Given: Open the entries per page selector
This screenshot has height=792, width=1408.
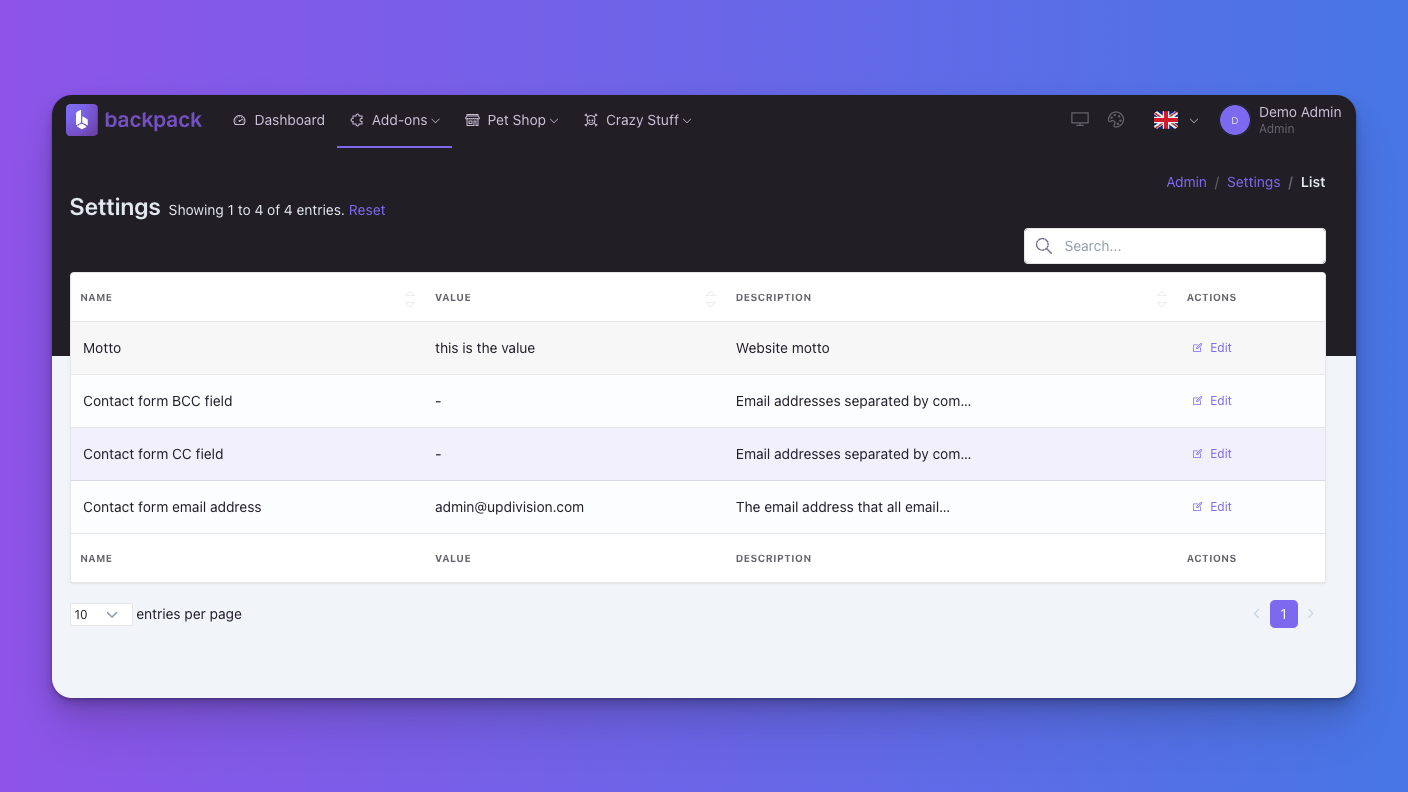Looking at the screenshot, I should pos(100,614).
